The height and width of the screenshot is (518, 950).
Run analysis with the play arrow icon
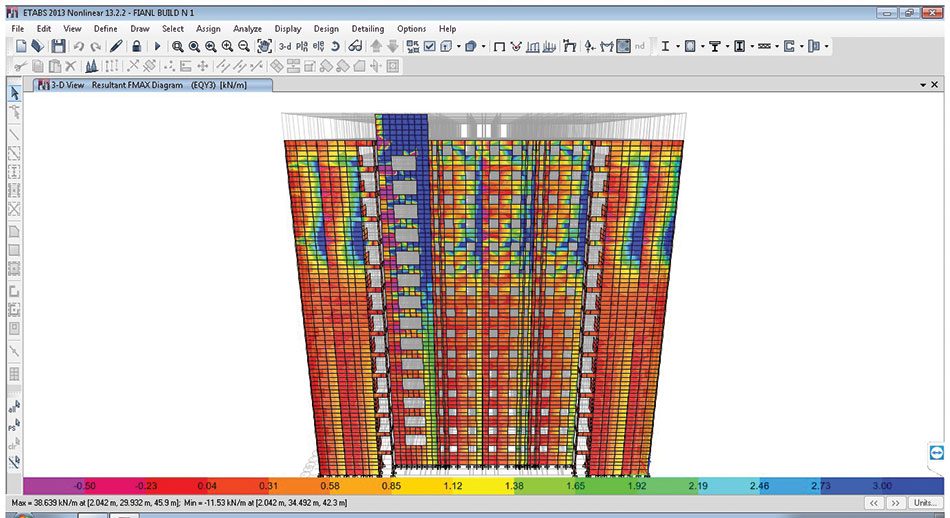[158, 46]
